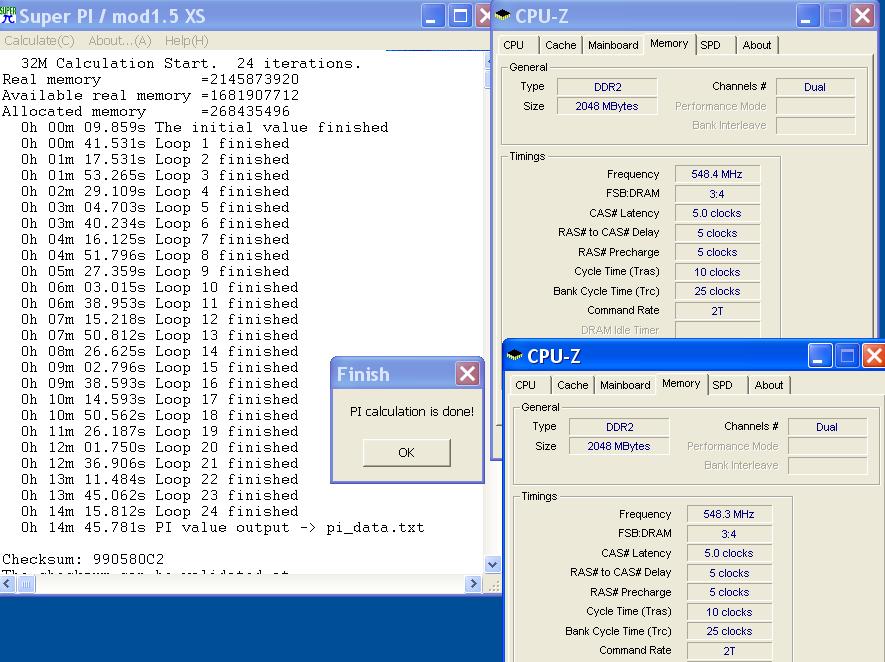The width and height of the screenshot is (885, 662).
Task: Click the DDR2 type field in top CPU-Z
Action: tap(607, 87)
